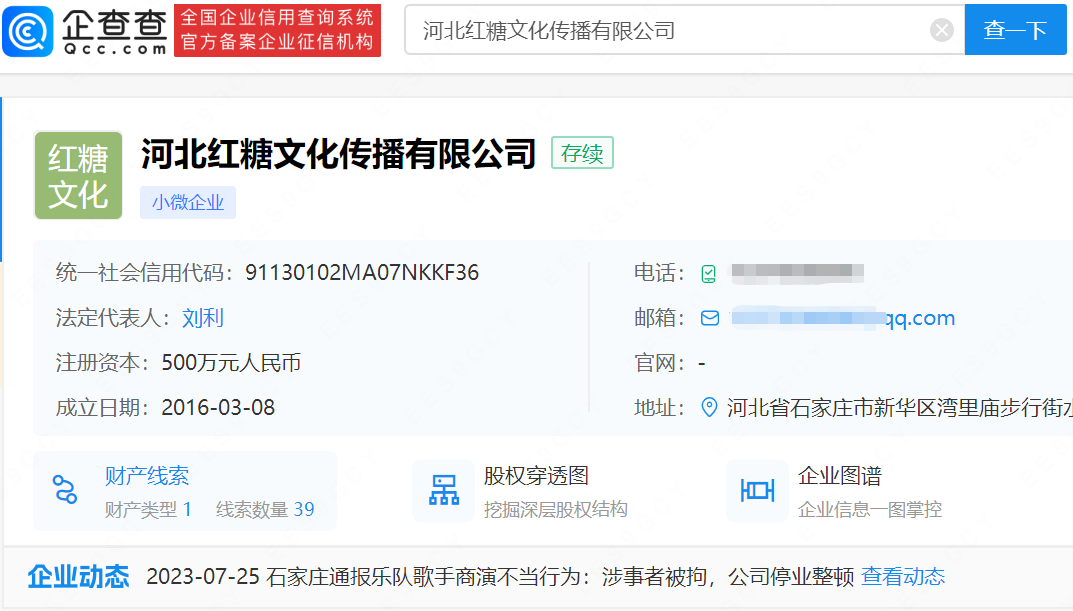
Task: Click the 2023-07-25 news headline text
Action: 500,577
